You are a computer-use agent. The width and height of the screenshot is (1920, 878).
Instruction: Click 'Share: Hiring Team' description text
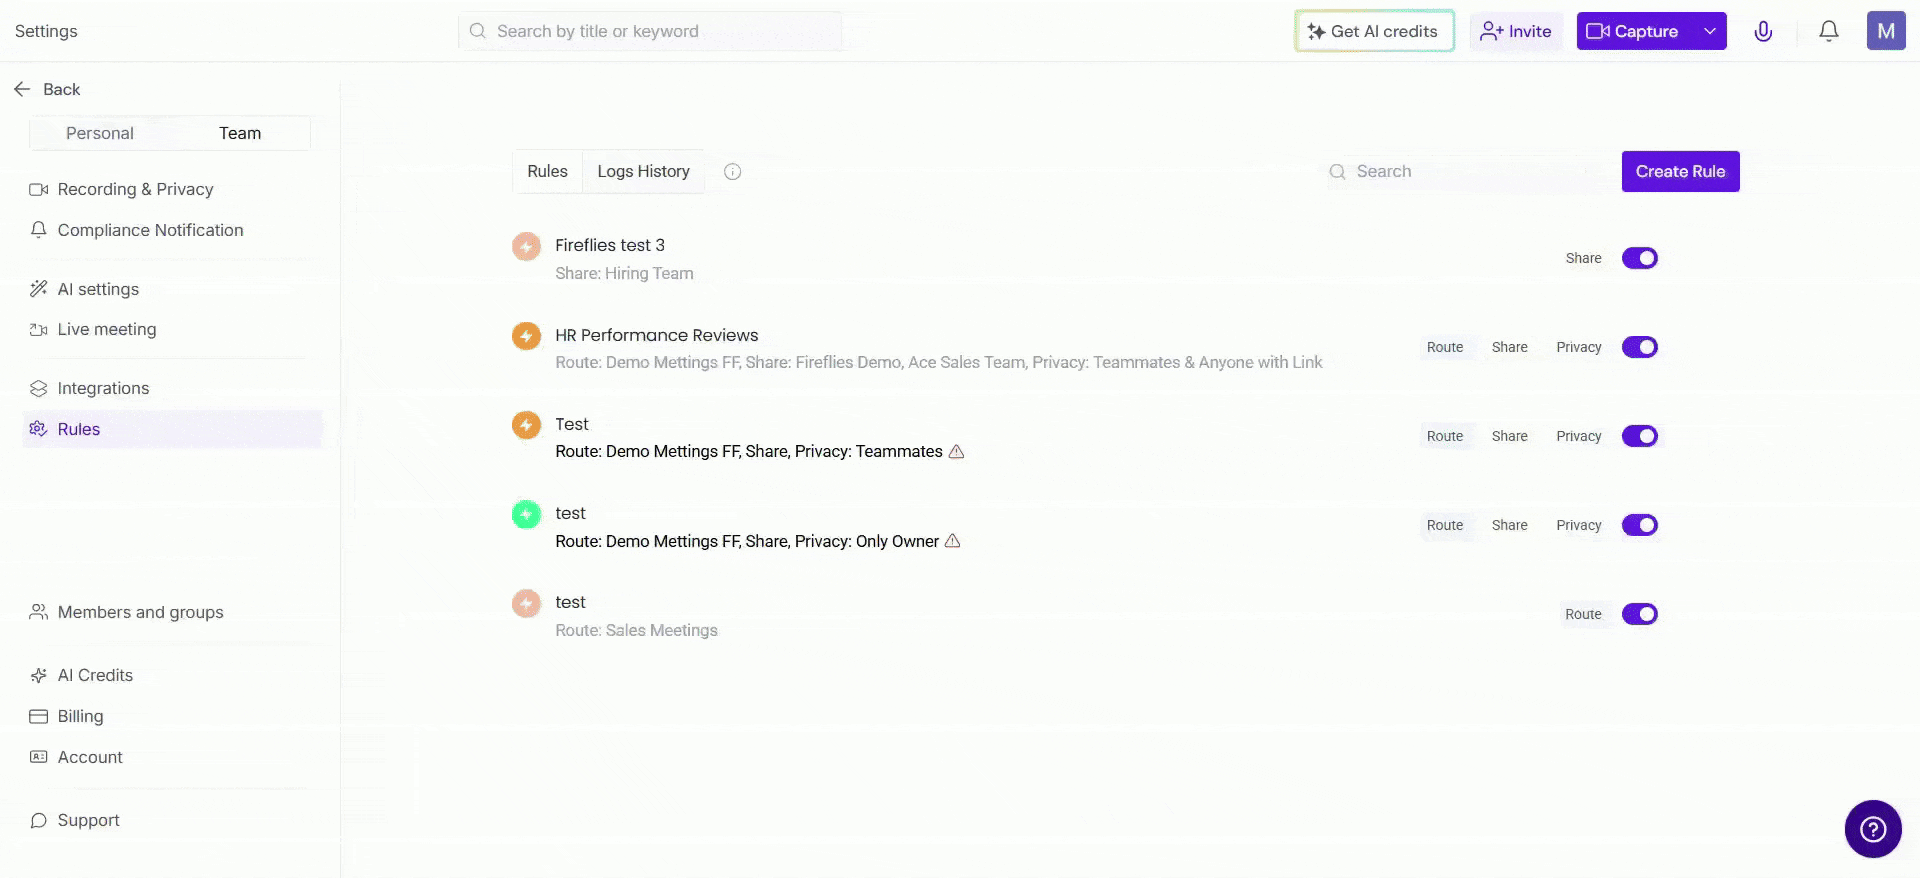click(x=624, y=273)
